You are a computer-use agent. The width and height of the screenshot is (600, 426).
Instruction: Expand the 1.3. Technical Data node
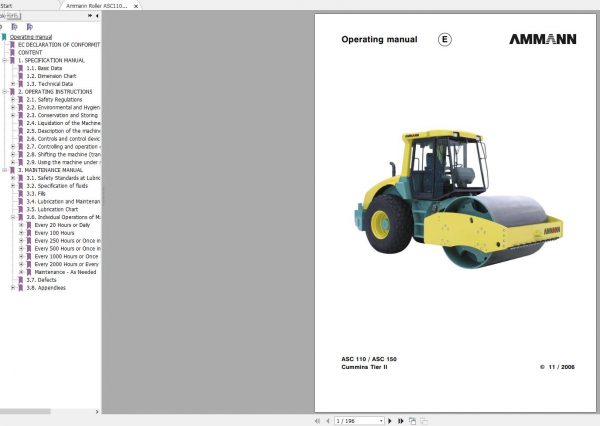(13, 84)
